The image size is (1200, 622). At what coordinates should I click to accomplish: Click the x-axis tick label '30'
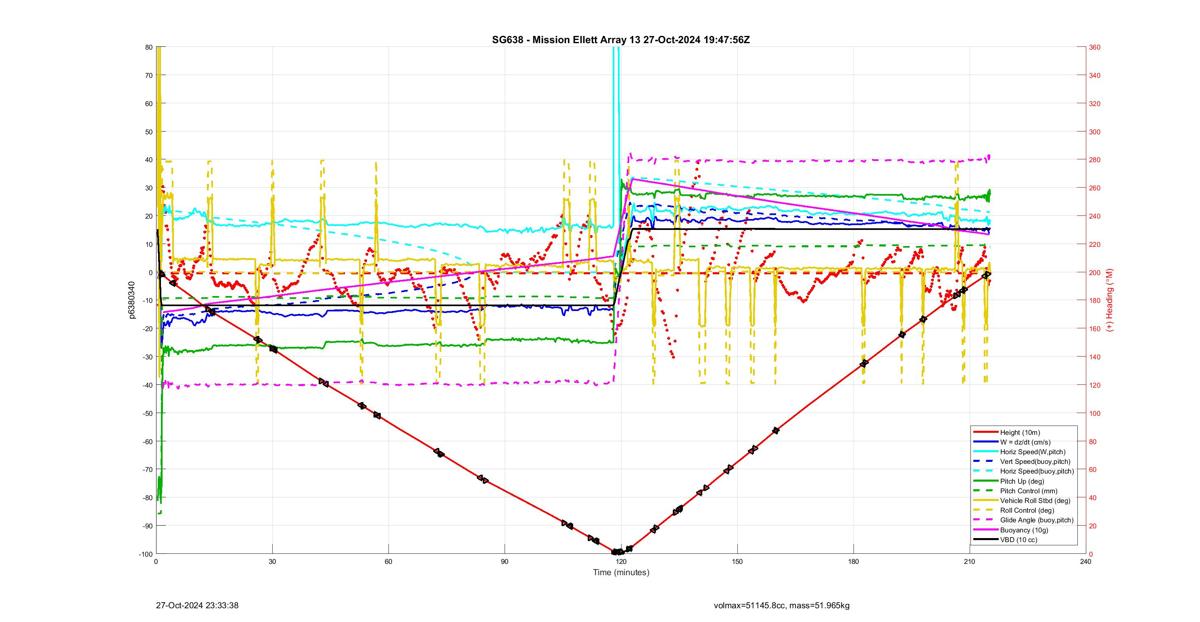(x=273, y=562)
